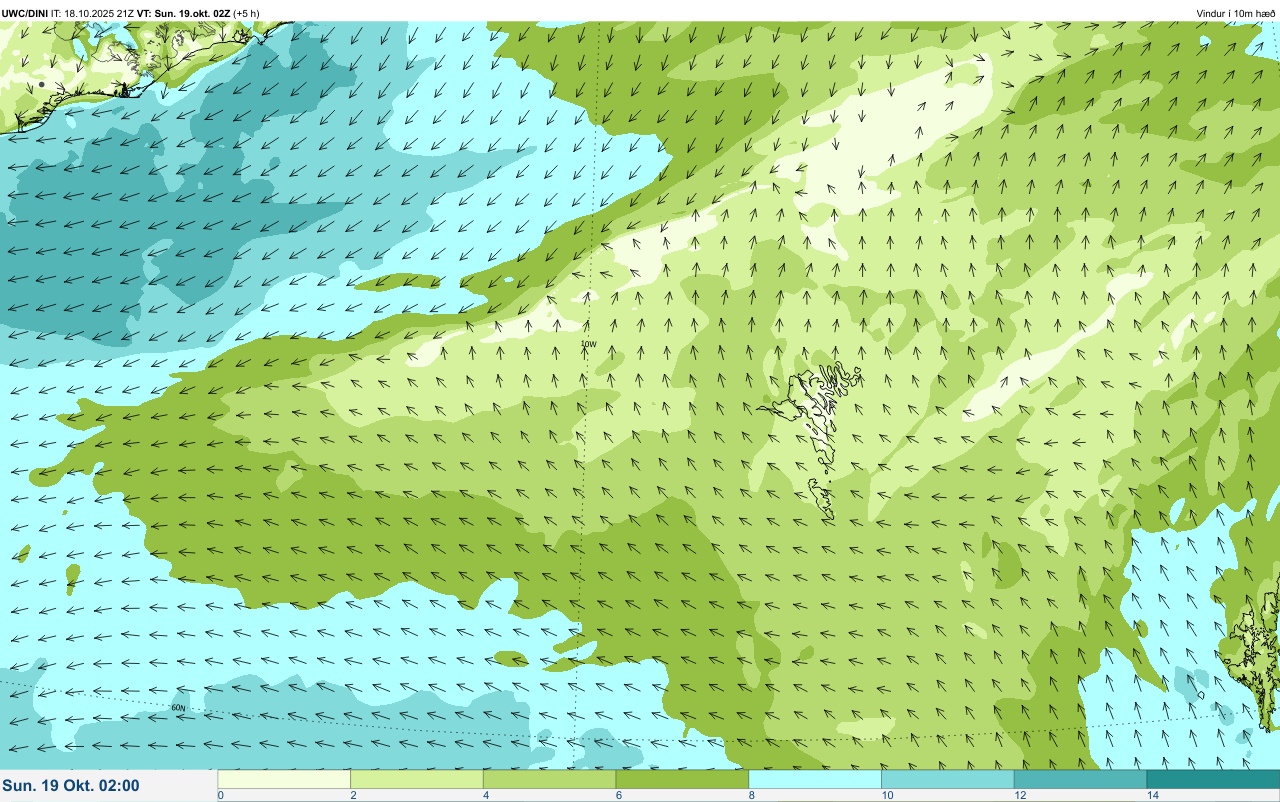Screen dimensions: 1280x802
Task: Click the 4–6 m/s green legend swatch
Action: [x=549, y=779]
